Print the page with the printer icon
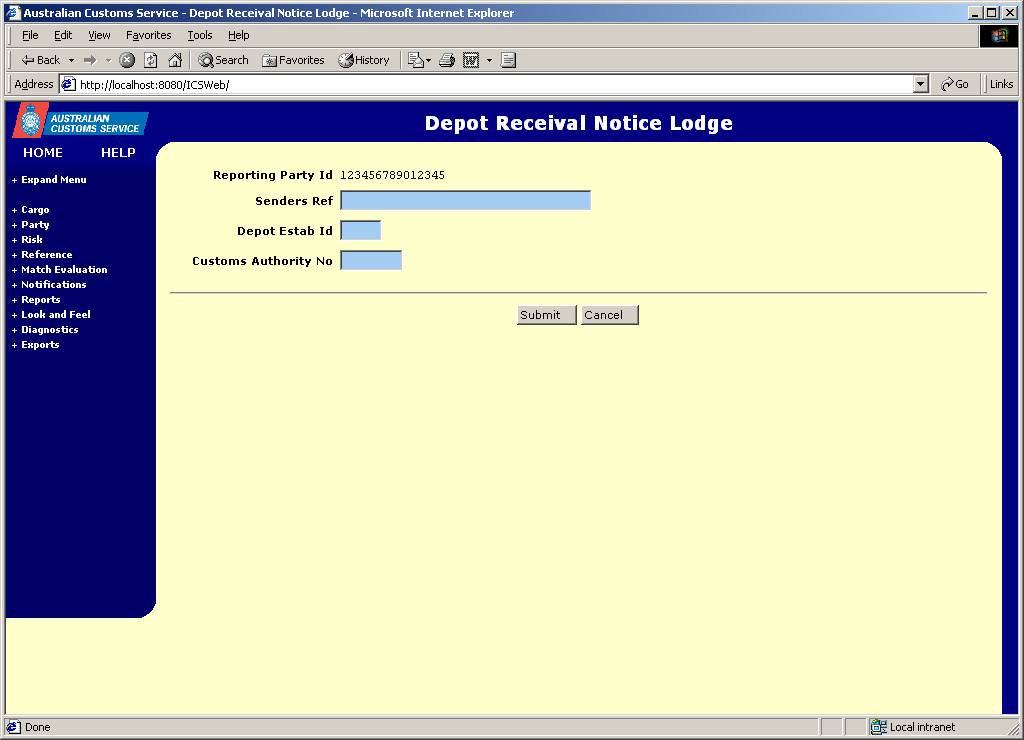The width and height of the screenshot is (1024, 740). coord(447,60)
